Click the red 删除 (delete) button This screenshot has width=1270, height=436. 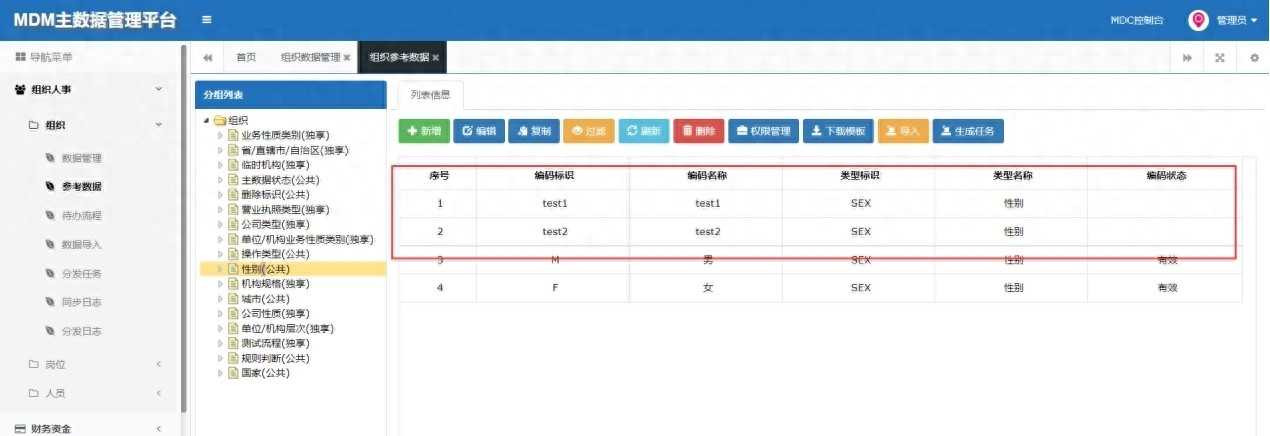click(698, 131)
